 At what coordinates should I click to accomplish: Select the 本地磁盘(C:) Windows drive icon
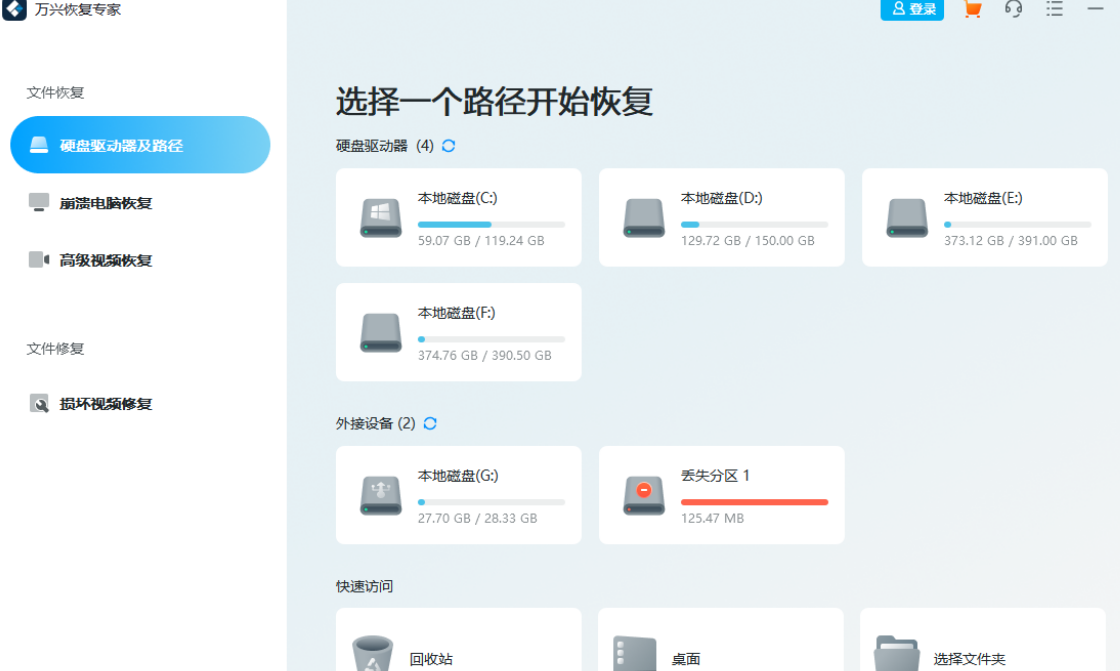coord(381,217)
